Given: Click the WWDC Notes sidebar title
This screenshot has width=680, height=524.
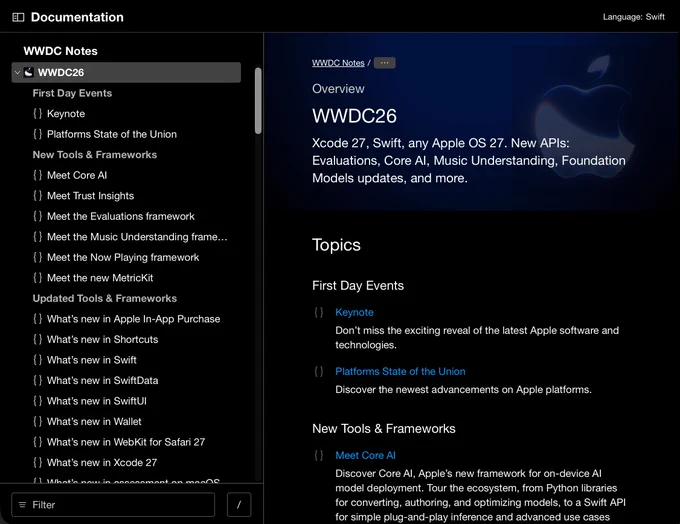Looking at the screenshot, I should (60, 51).
